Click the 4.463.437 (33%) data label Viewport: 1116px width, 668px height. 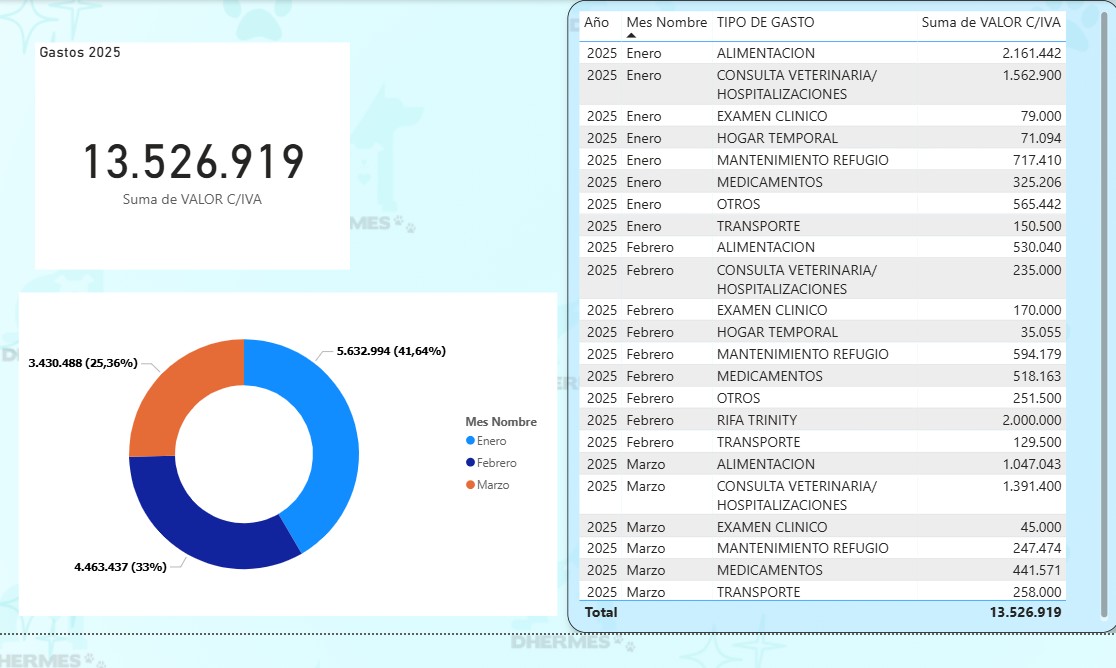pos(120,567)
